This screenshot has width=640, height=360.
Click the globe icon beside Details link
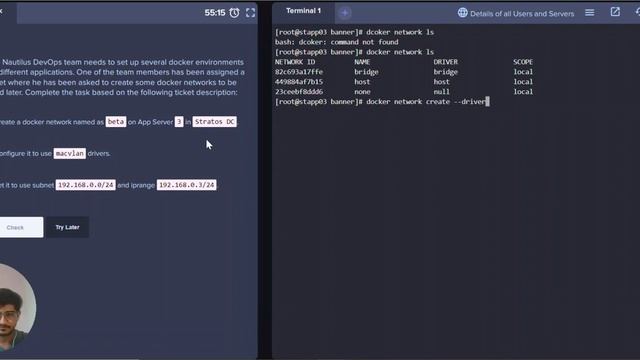click(462, 13)
